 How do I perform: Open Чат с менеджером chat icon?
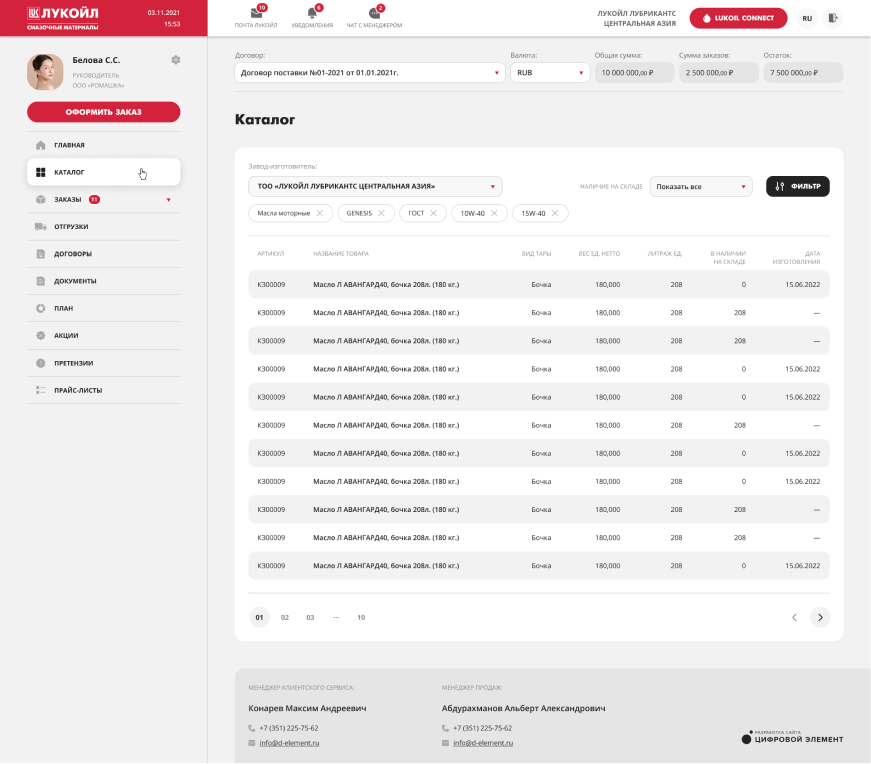(374, 14)
